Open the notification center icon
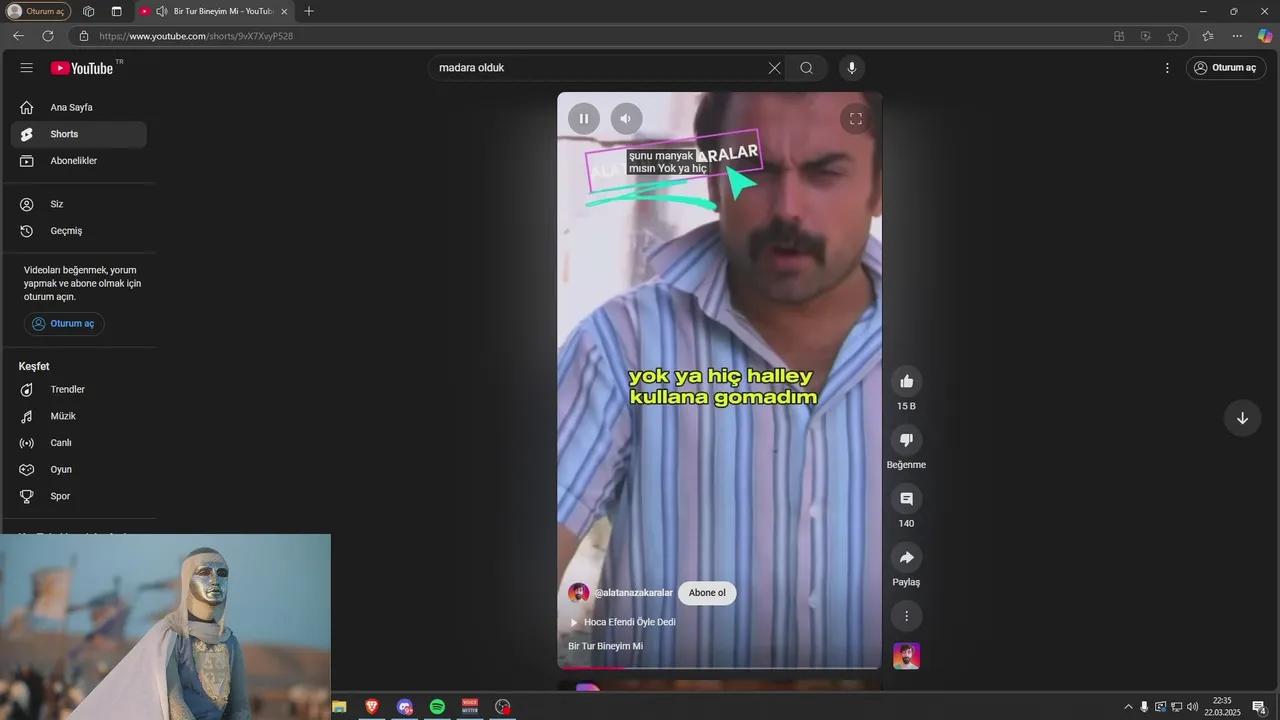 click(1259, 707)
